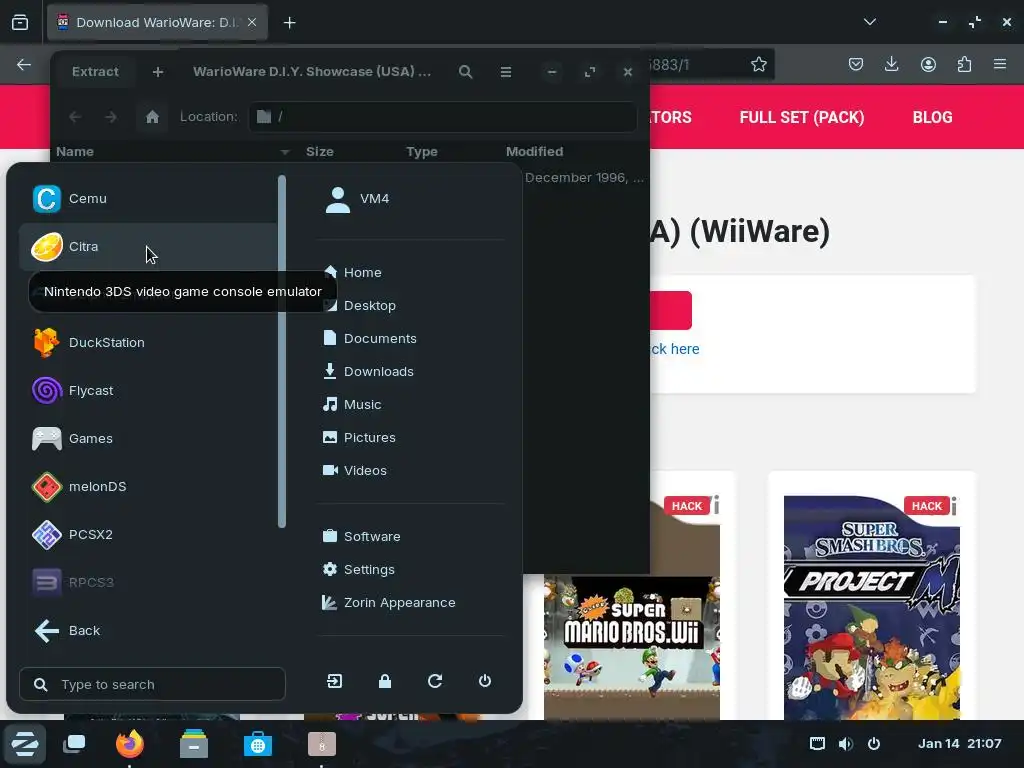Close the Download WarioWare tab
This screenshot has width=1024, height=768.
pyautogui.click(x=252, y=22)
